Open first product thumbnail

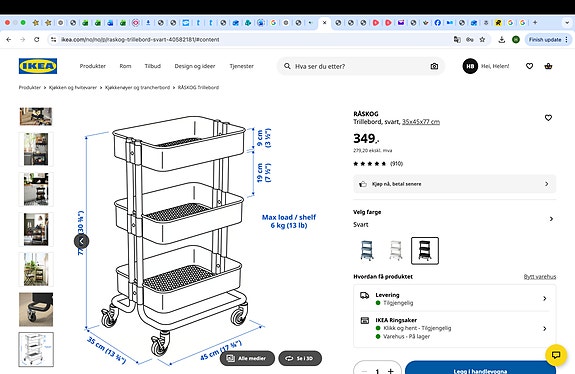pyautogui.click(x=36, y=116)
